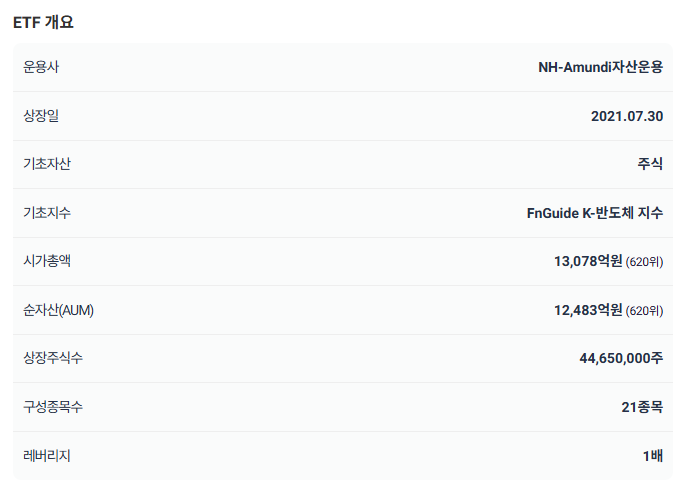Click the 620위 rank next to 시가총액
Image resolution: width=687 pixels, height=496 pixels.
tap(644, 262)
